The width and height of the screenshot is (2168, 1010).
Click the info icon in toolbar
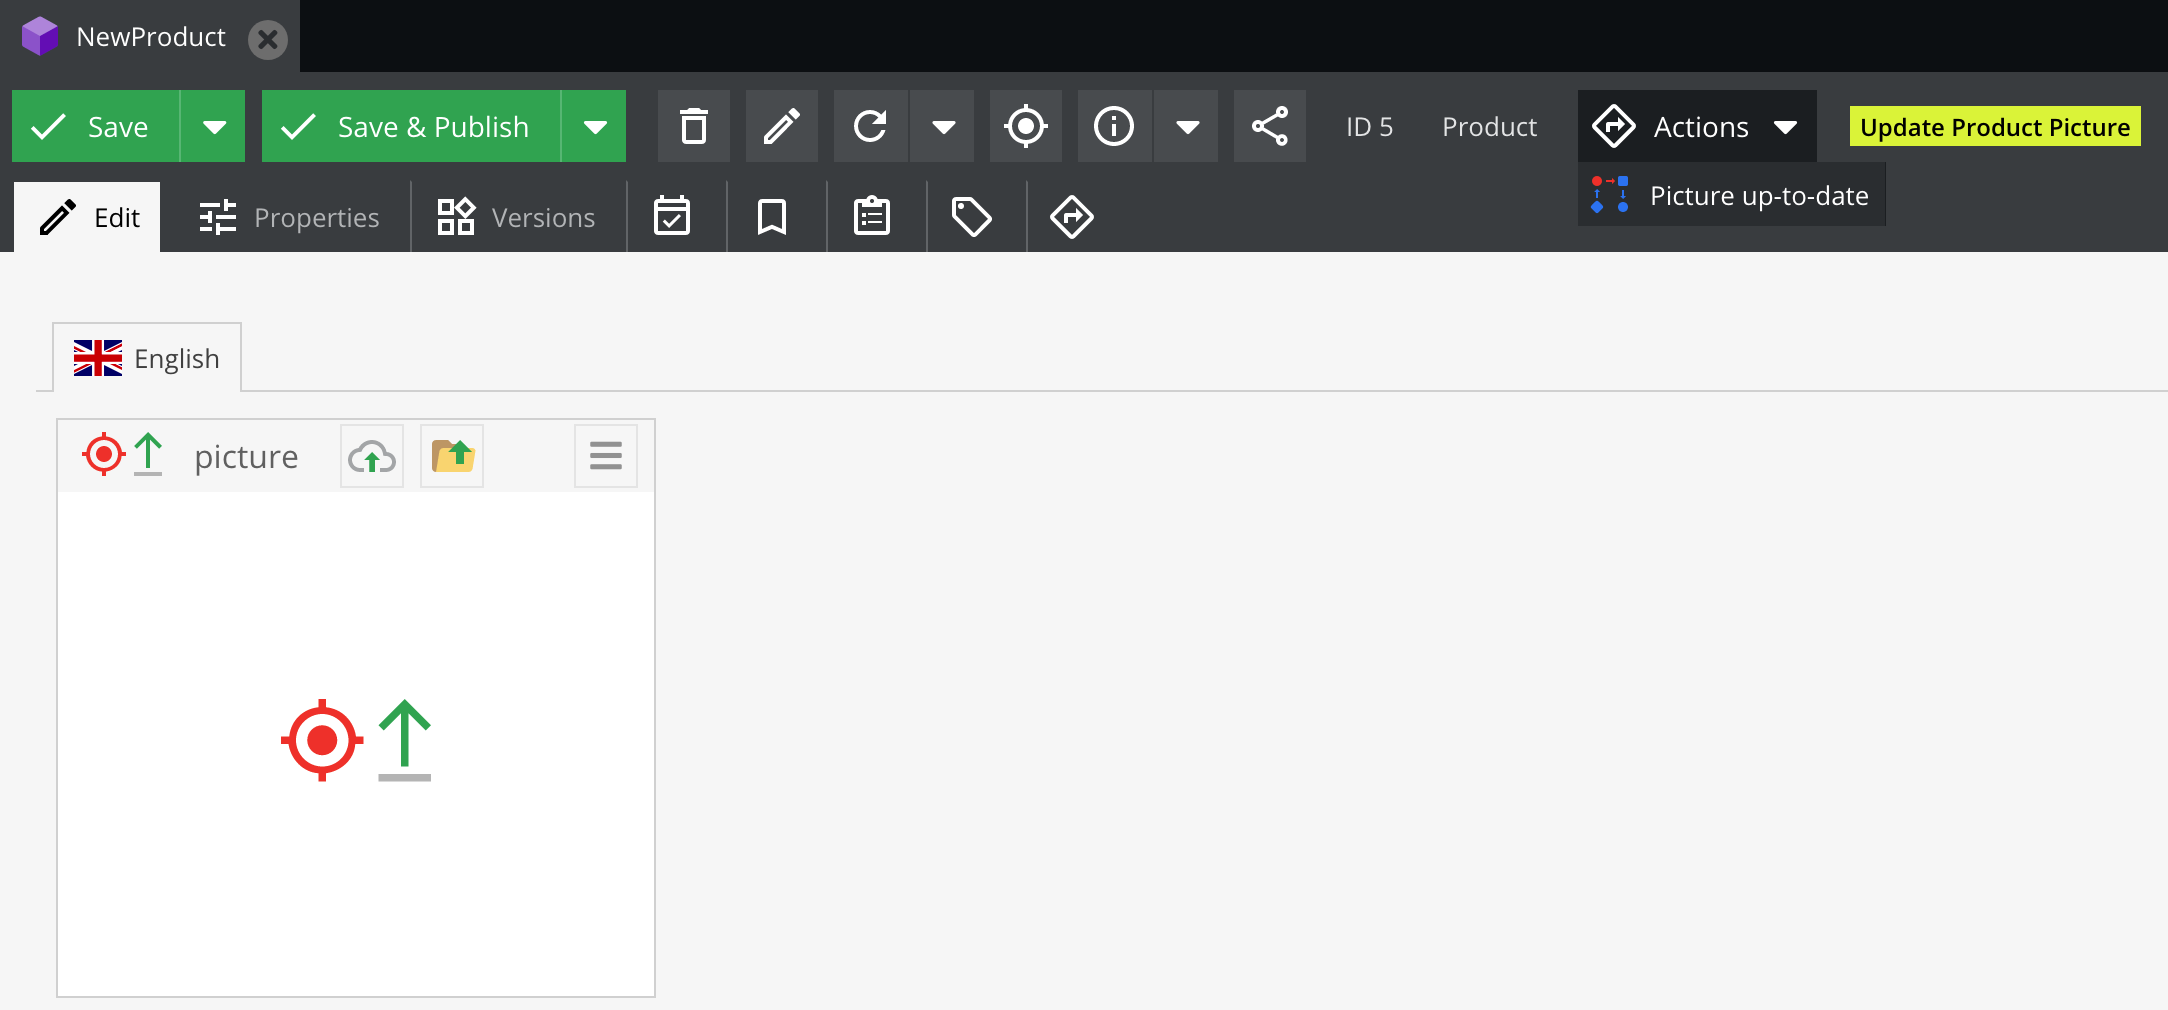(1114, 127)
